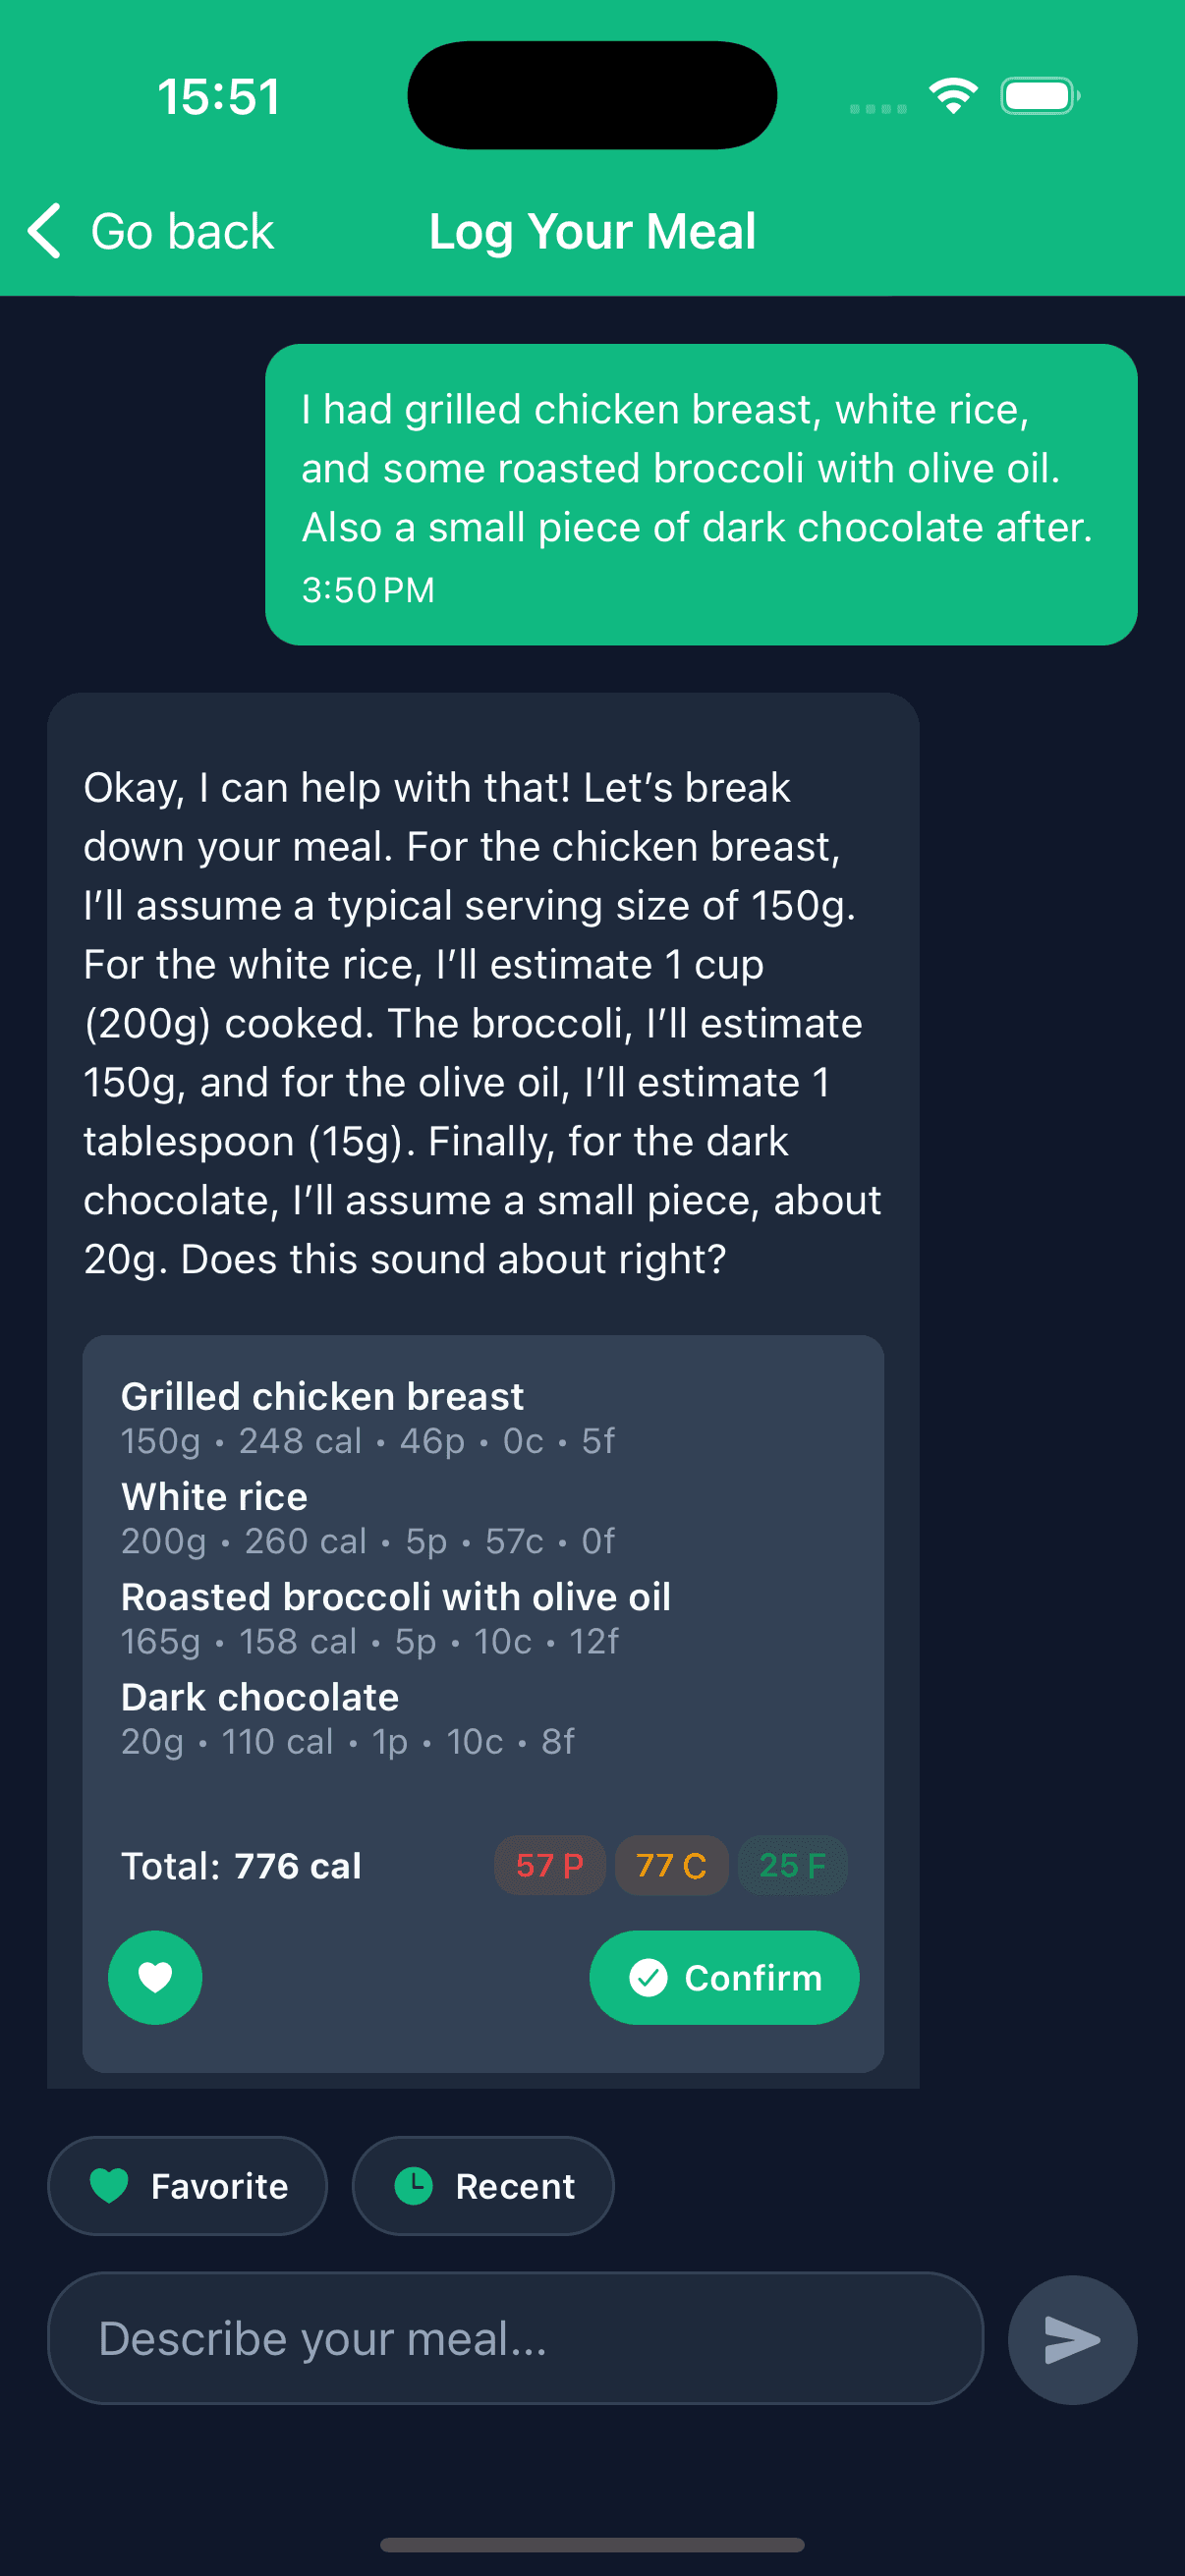
Task: Tap the Log Your Meal title
Action: click(592, 230)
